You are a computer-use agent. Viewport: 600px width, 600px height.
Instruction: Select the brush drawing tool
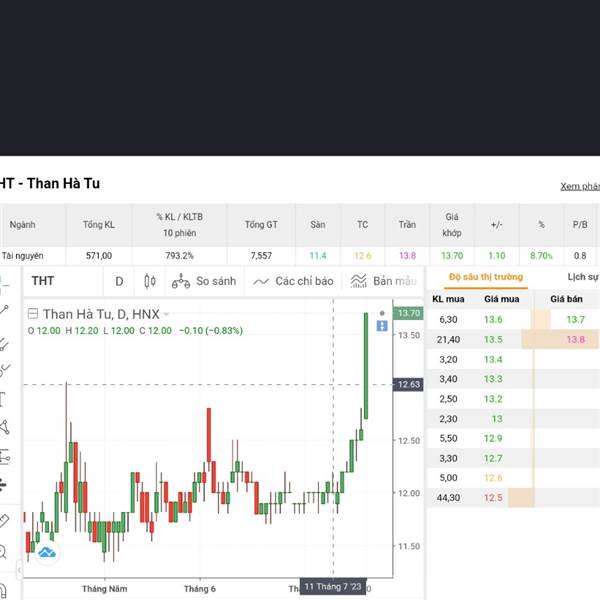4,370
